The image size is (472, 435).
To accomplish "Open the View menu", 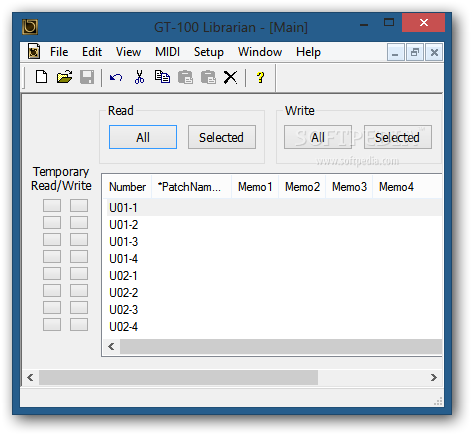I will tap(128, 52).
